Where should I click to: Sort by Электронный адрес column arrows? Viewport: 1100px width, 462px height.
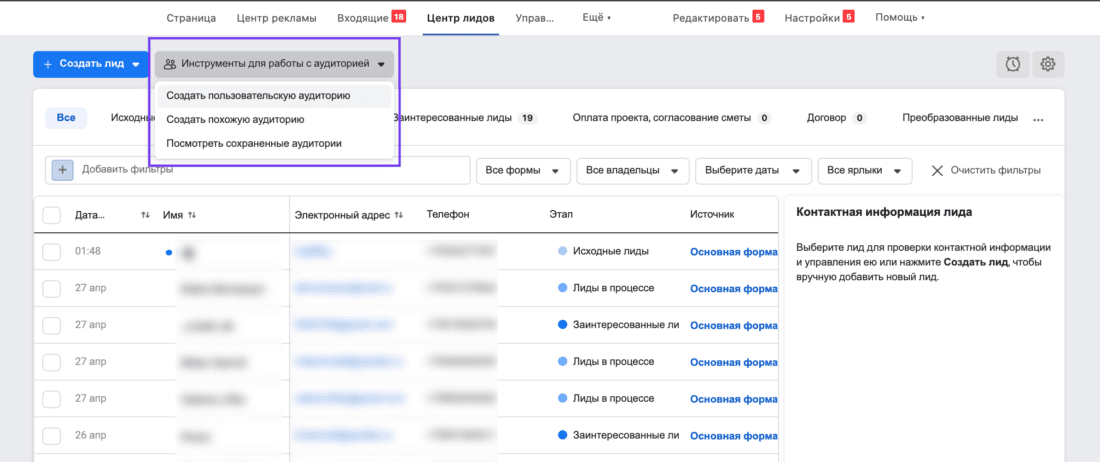(x=398, y=215)
